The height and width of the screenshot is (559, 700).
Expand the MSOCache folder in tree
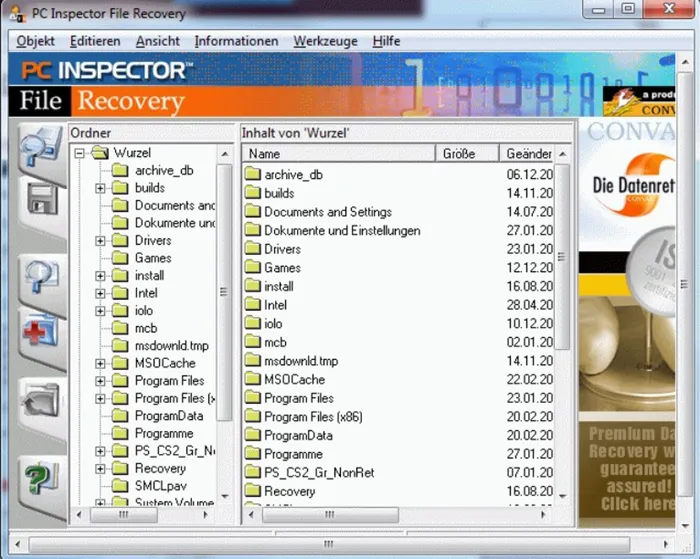coord(100,363)
